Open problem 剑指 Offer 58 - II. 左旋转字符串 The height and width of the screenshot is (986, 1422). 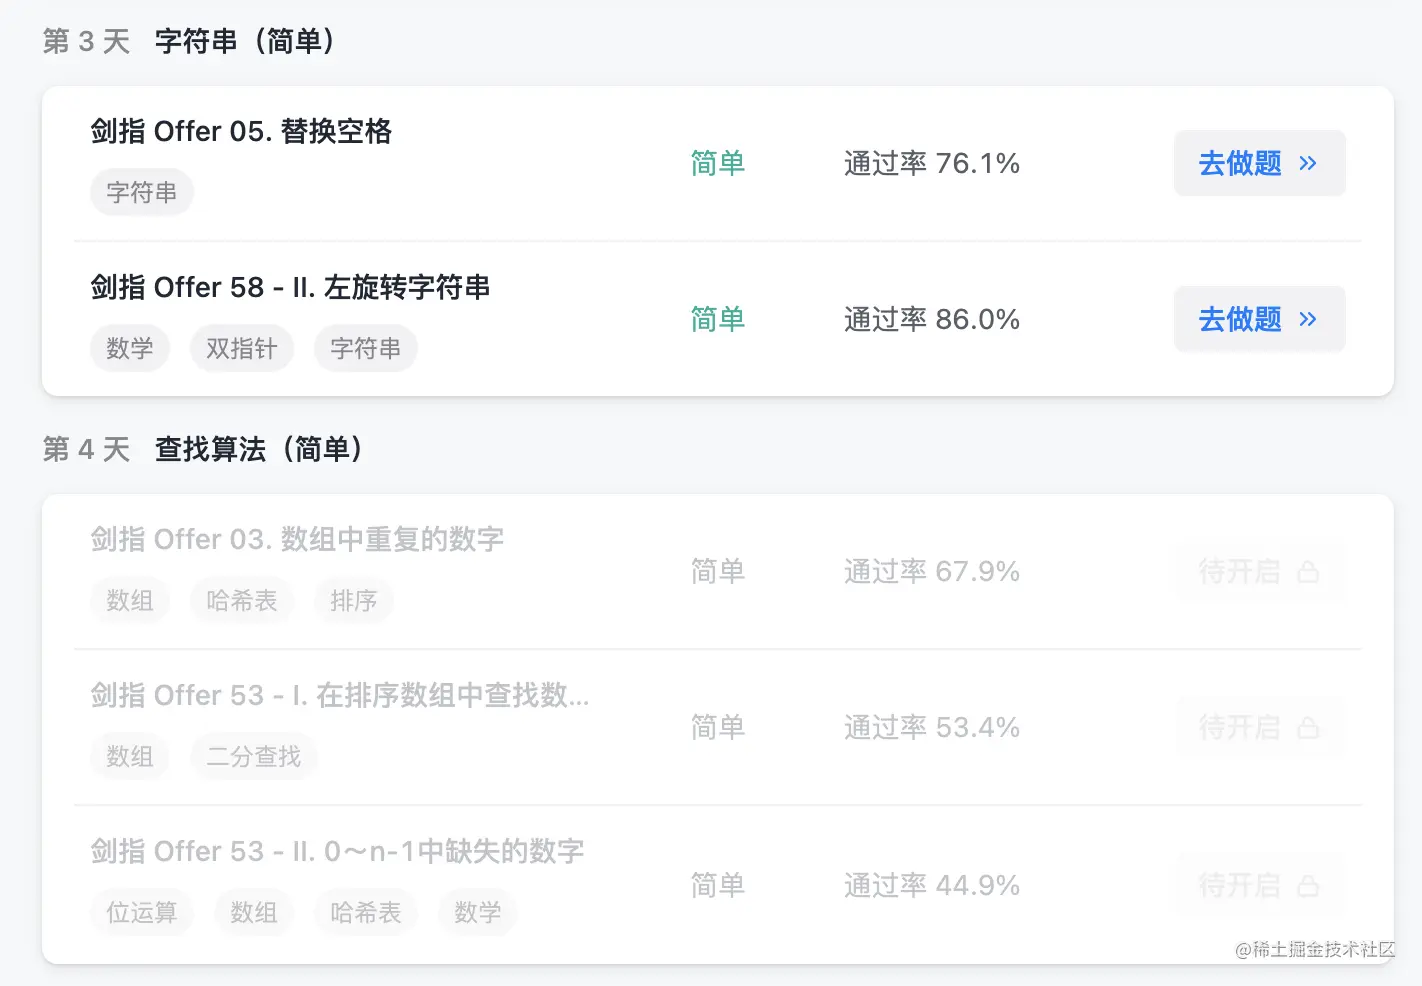pyautogui.click(x=290, y=287)
